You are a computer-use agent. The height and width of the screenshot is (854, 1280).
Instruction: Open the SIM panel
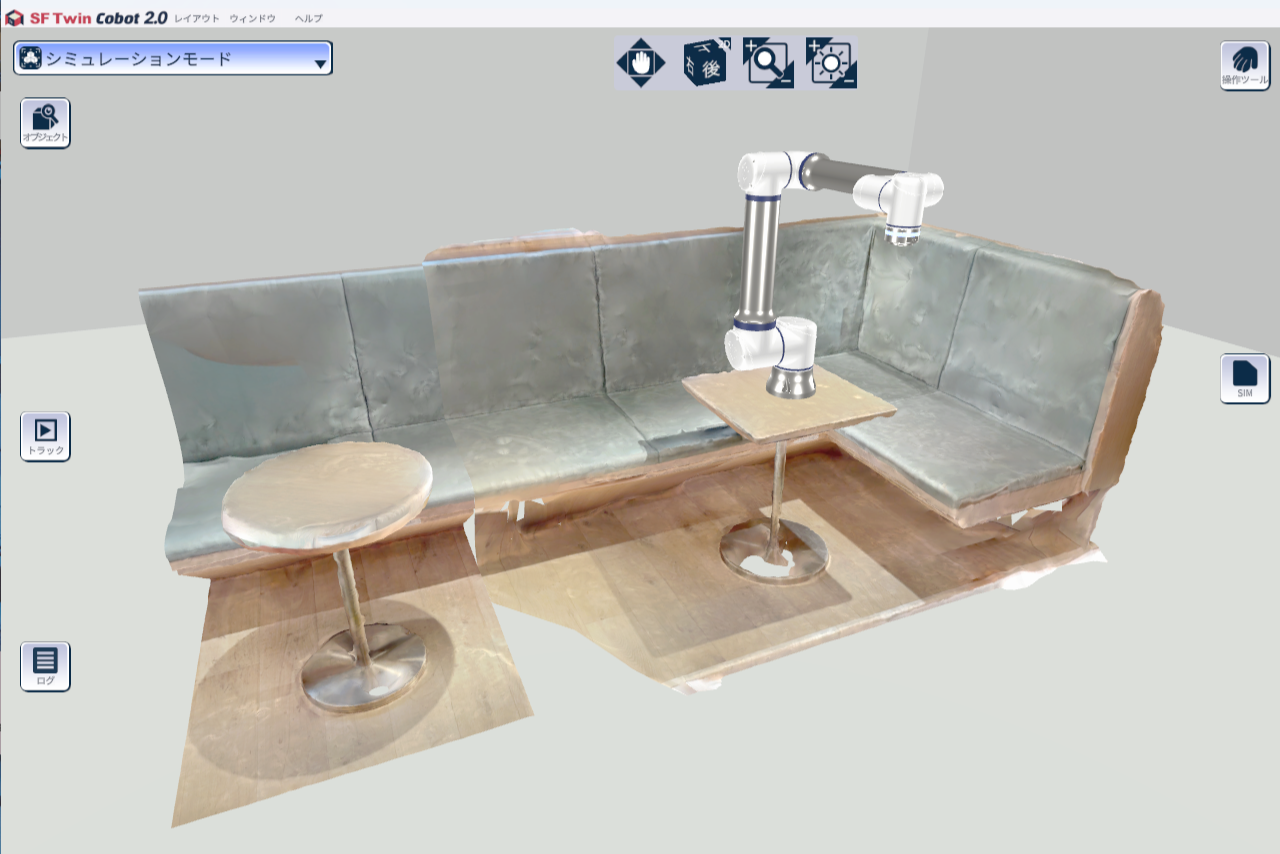point(1244,377)
